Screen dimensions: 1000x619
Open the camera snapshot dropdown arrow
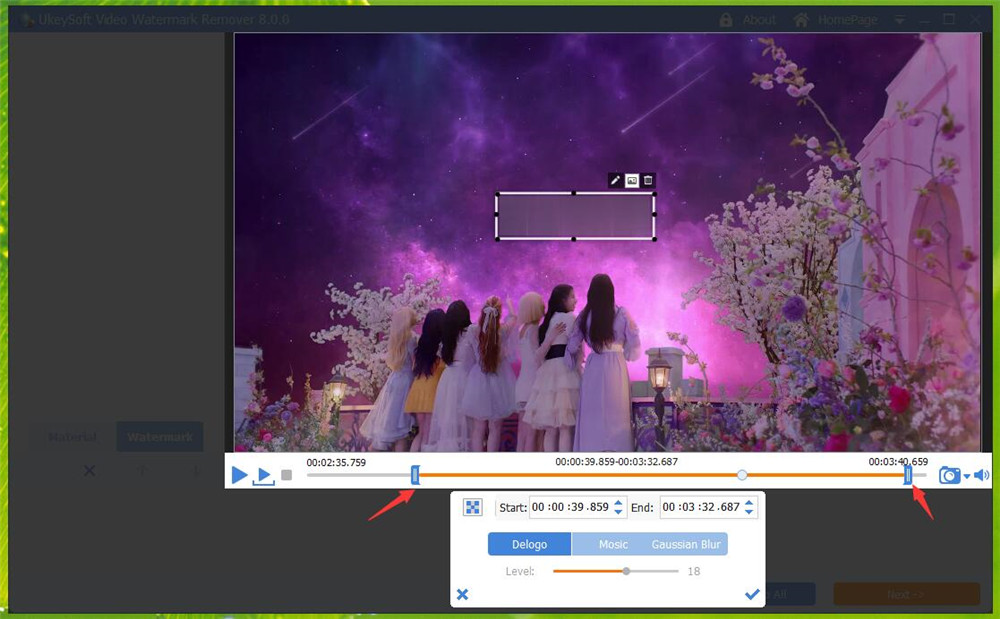[967, 476]
